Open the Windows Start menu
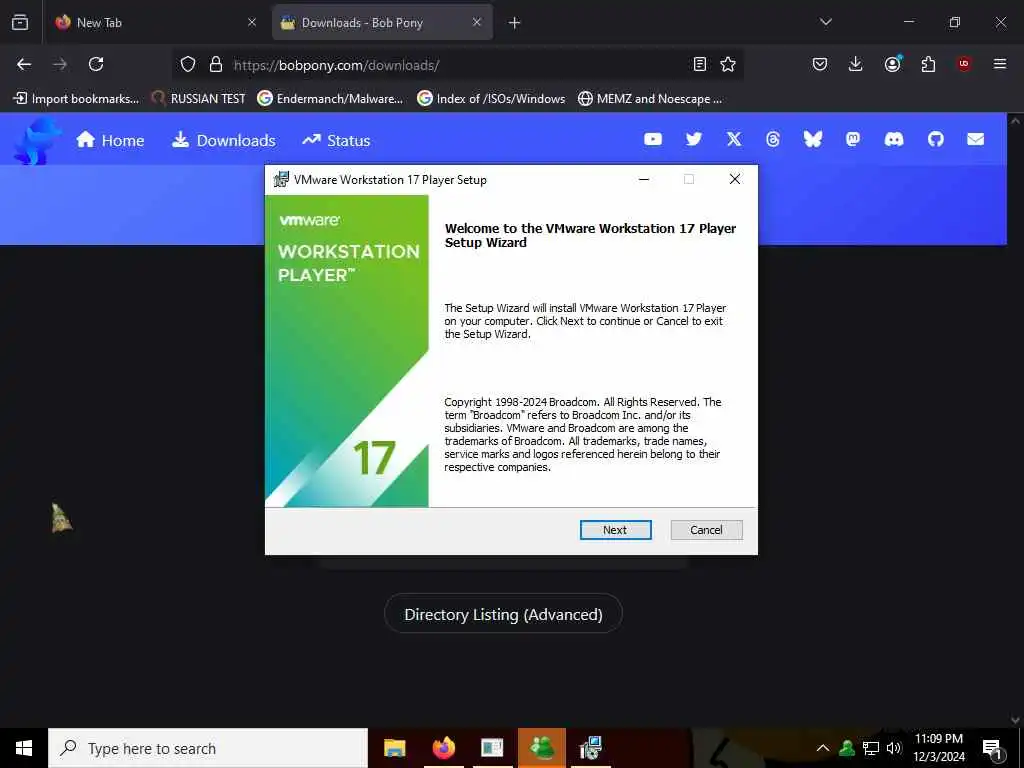This screenshot has width=1024, height=768. [24, 748]
